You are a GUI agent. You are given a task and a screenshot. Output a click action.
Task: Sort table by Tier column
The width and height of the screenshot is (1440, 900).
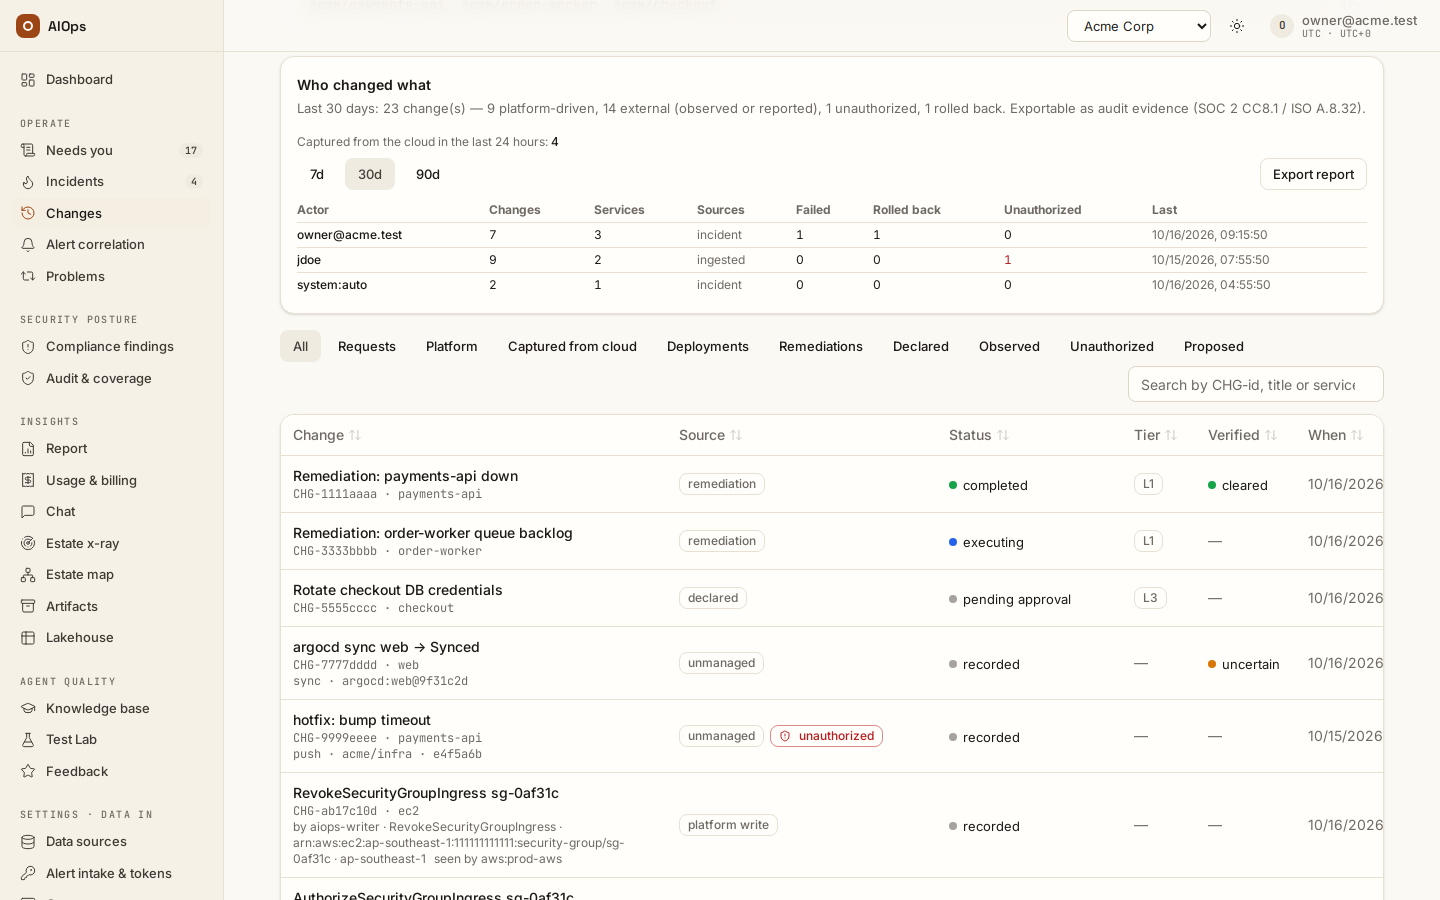tap(1156, 435)
